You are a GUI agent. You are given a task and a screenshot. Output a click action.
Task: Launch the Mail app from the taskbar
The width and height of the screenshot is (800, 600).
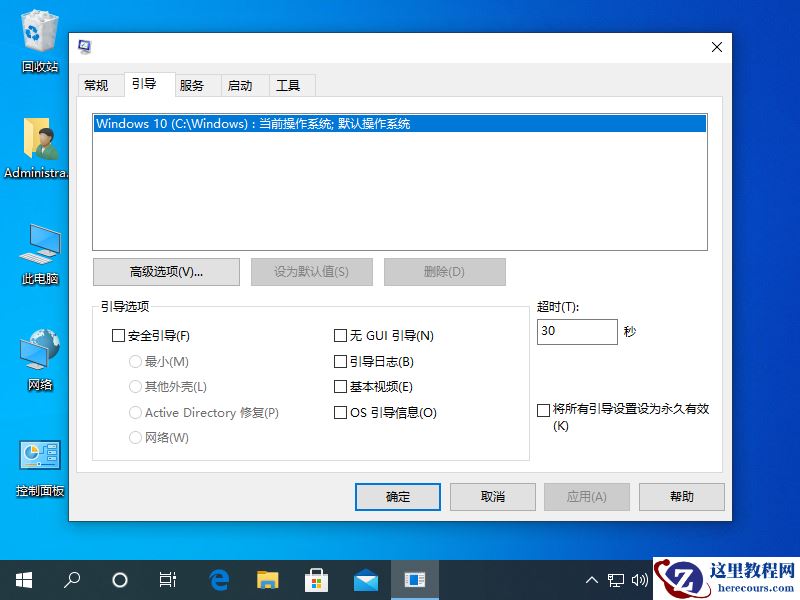click(365, 579)
